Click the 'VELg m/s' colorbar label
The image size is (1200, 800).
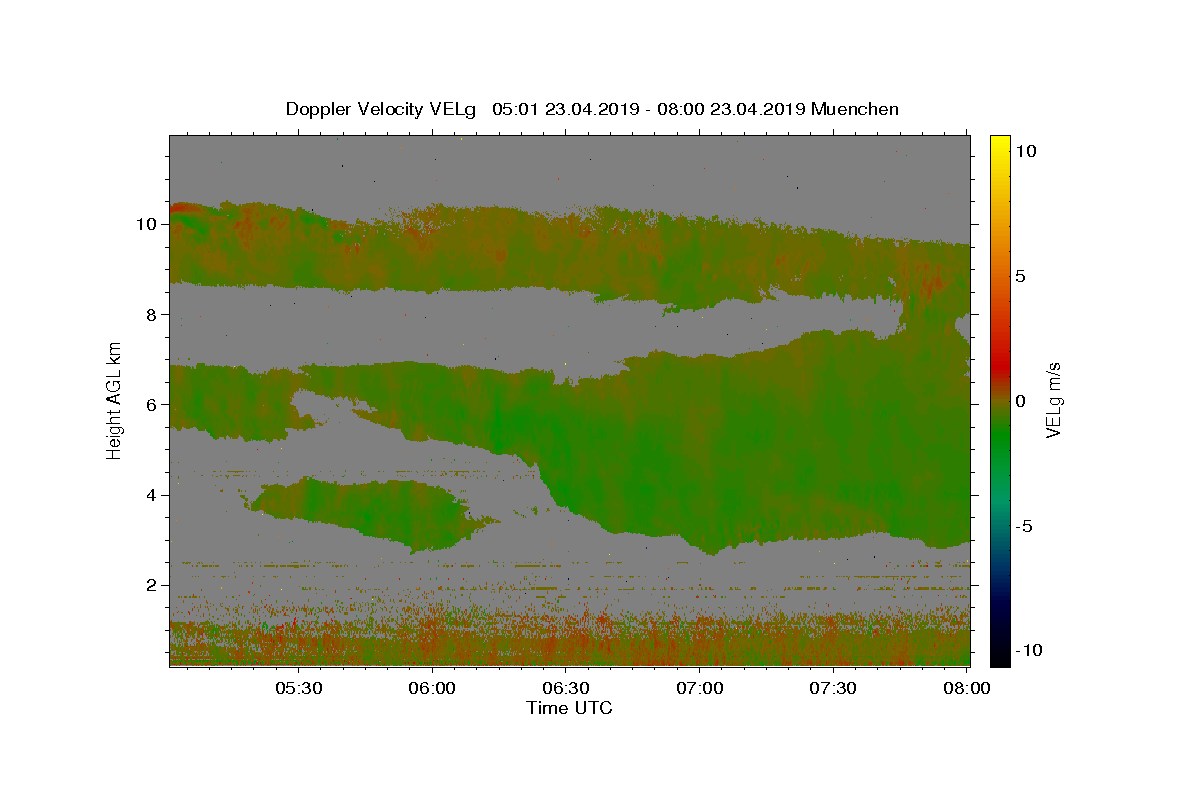pyautogui.click(x=1053, y=400)
